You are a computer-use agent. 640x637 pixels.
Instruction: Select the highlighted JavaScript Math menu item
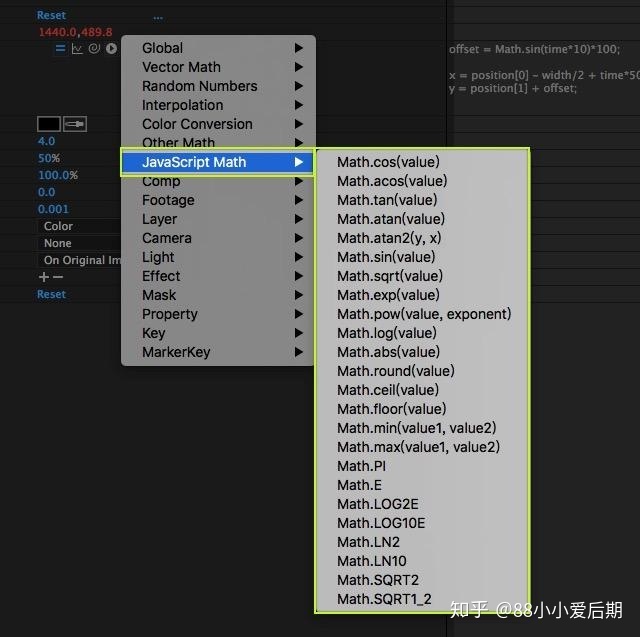218,162
